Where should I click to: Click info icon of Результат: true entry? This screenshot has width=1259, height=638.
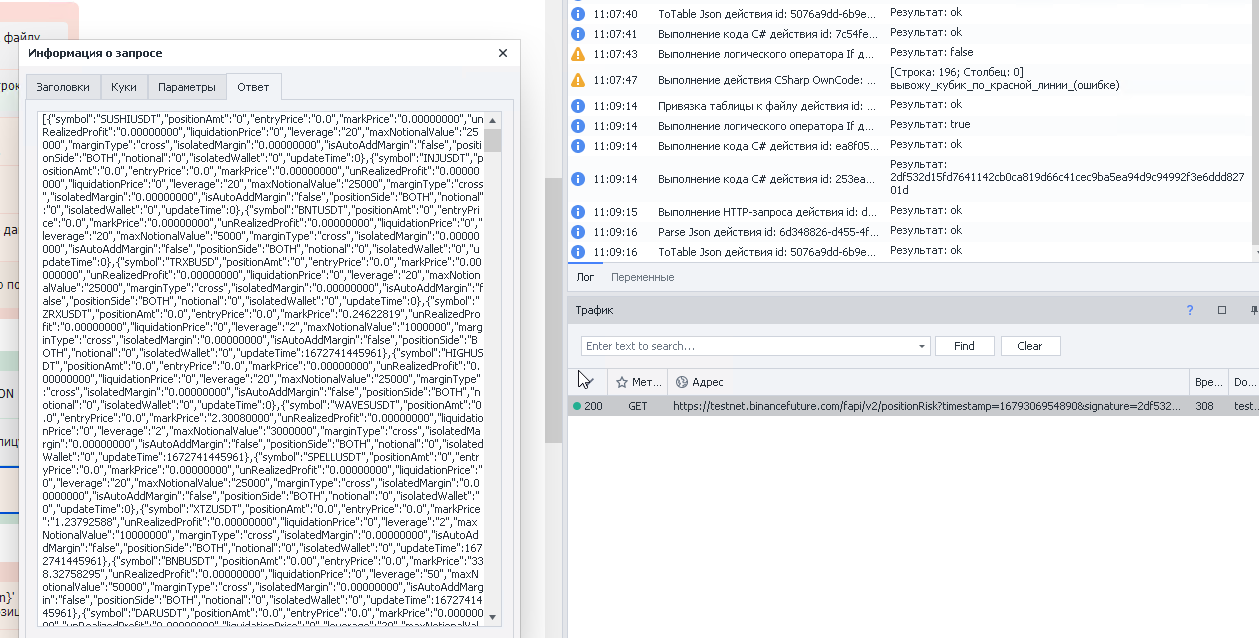pyautogui.click(x=577, y=126)
